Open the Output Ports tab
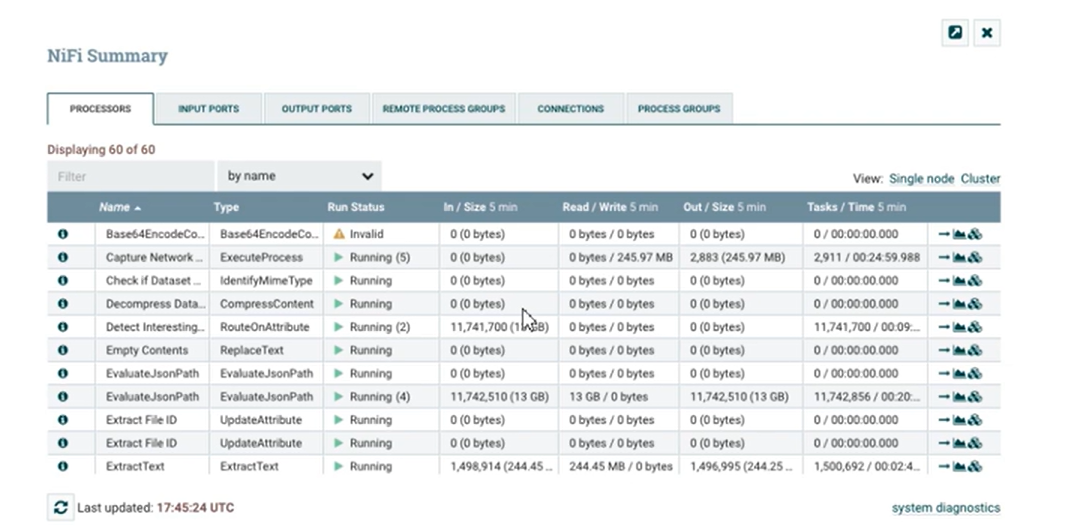Screen dimensions: 1083x532 point(316,109)
